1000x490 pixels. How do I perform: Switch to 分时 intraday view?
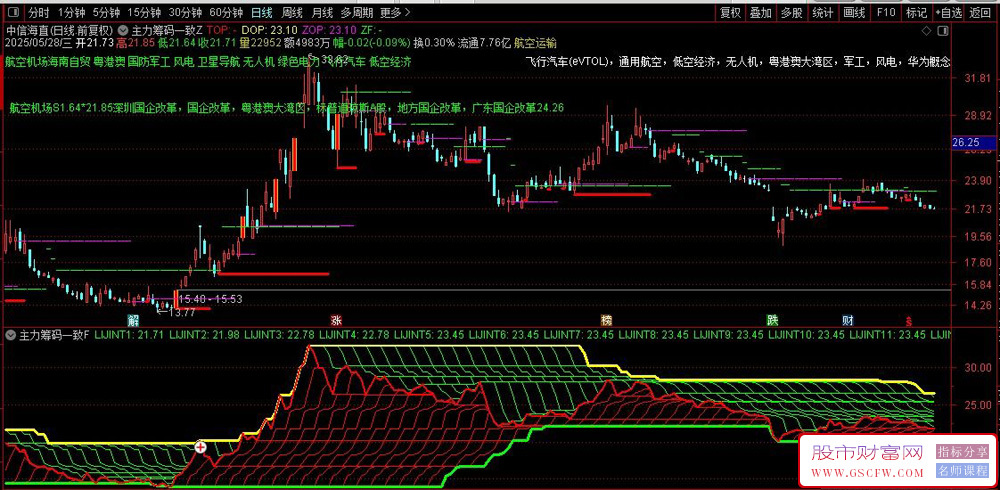[38, 12]
